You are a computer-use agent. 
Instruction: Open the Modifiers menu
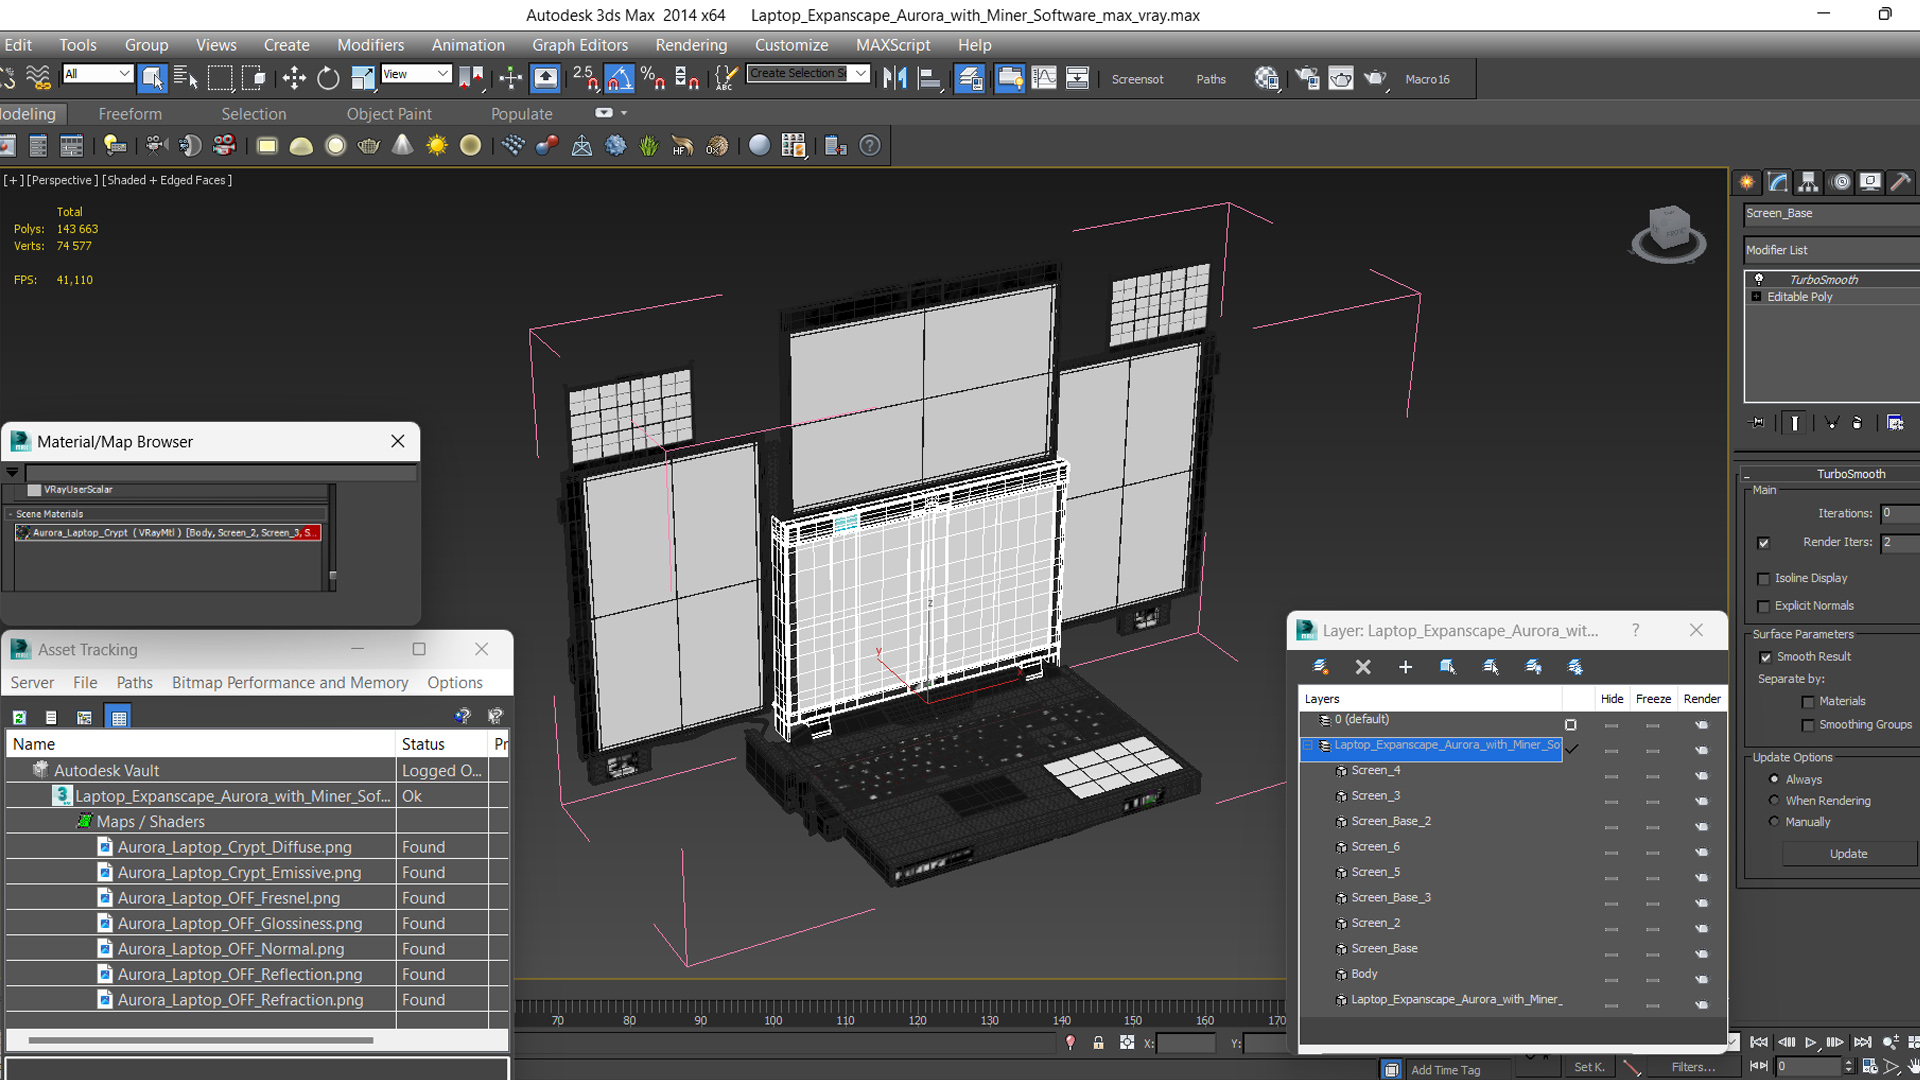[370, 45]
